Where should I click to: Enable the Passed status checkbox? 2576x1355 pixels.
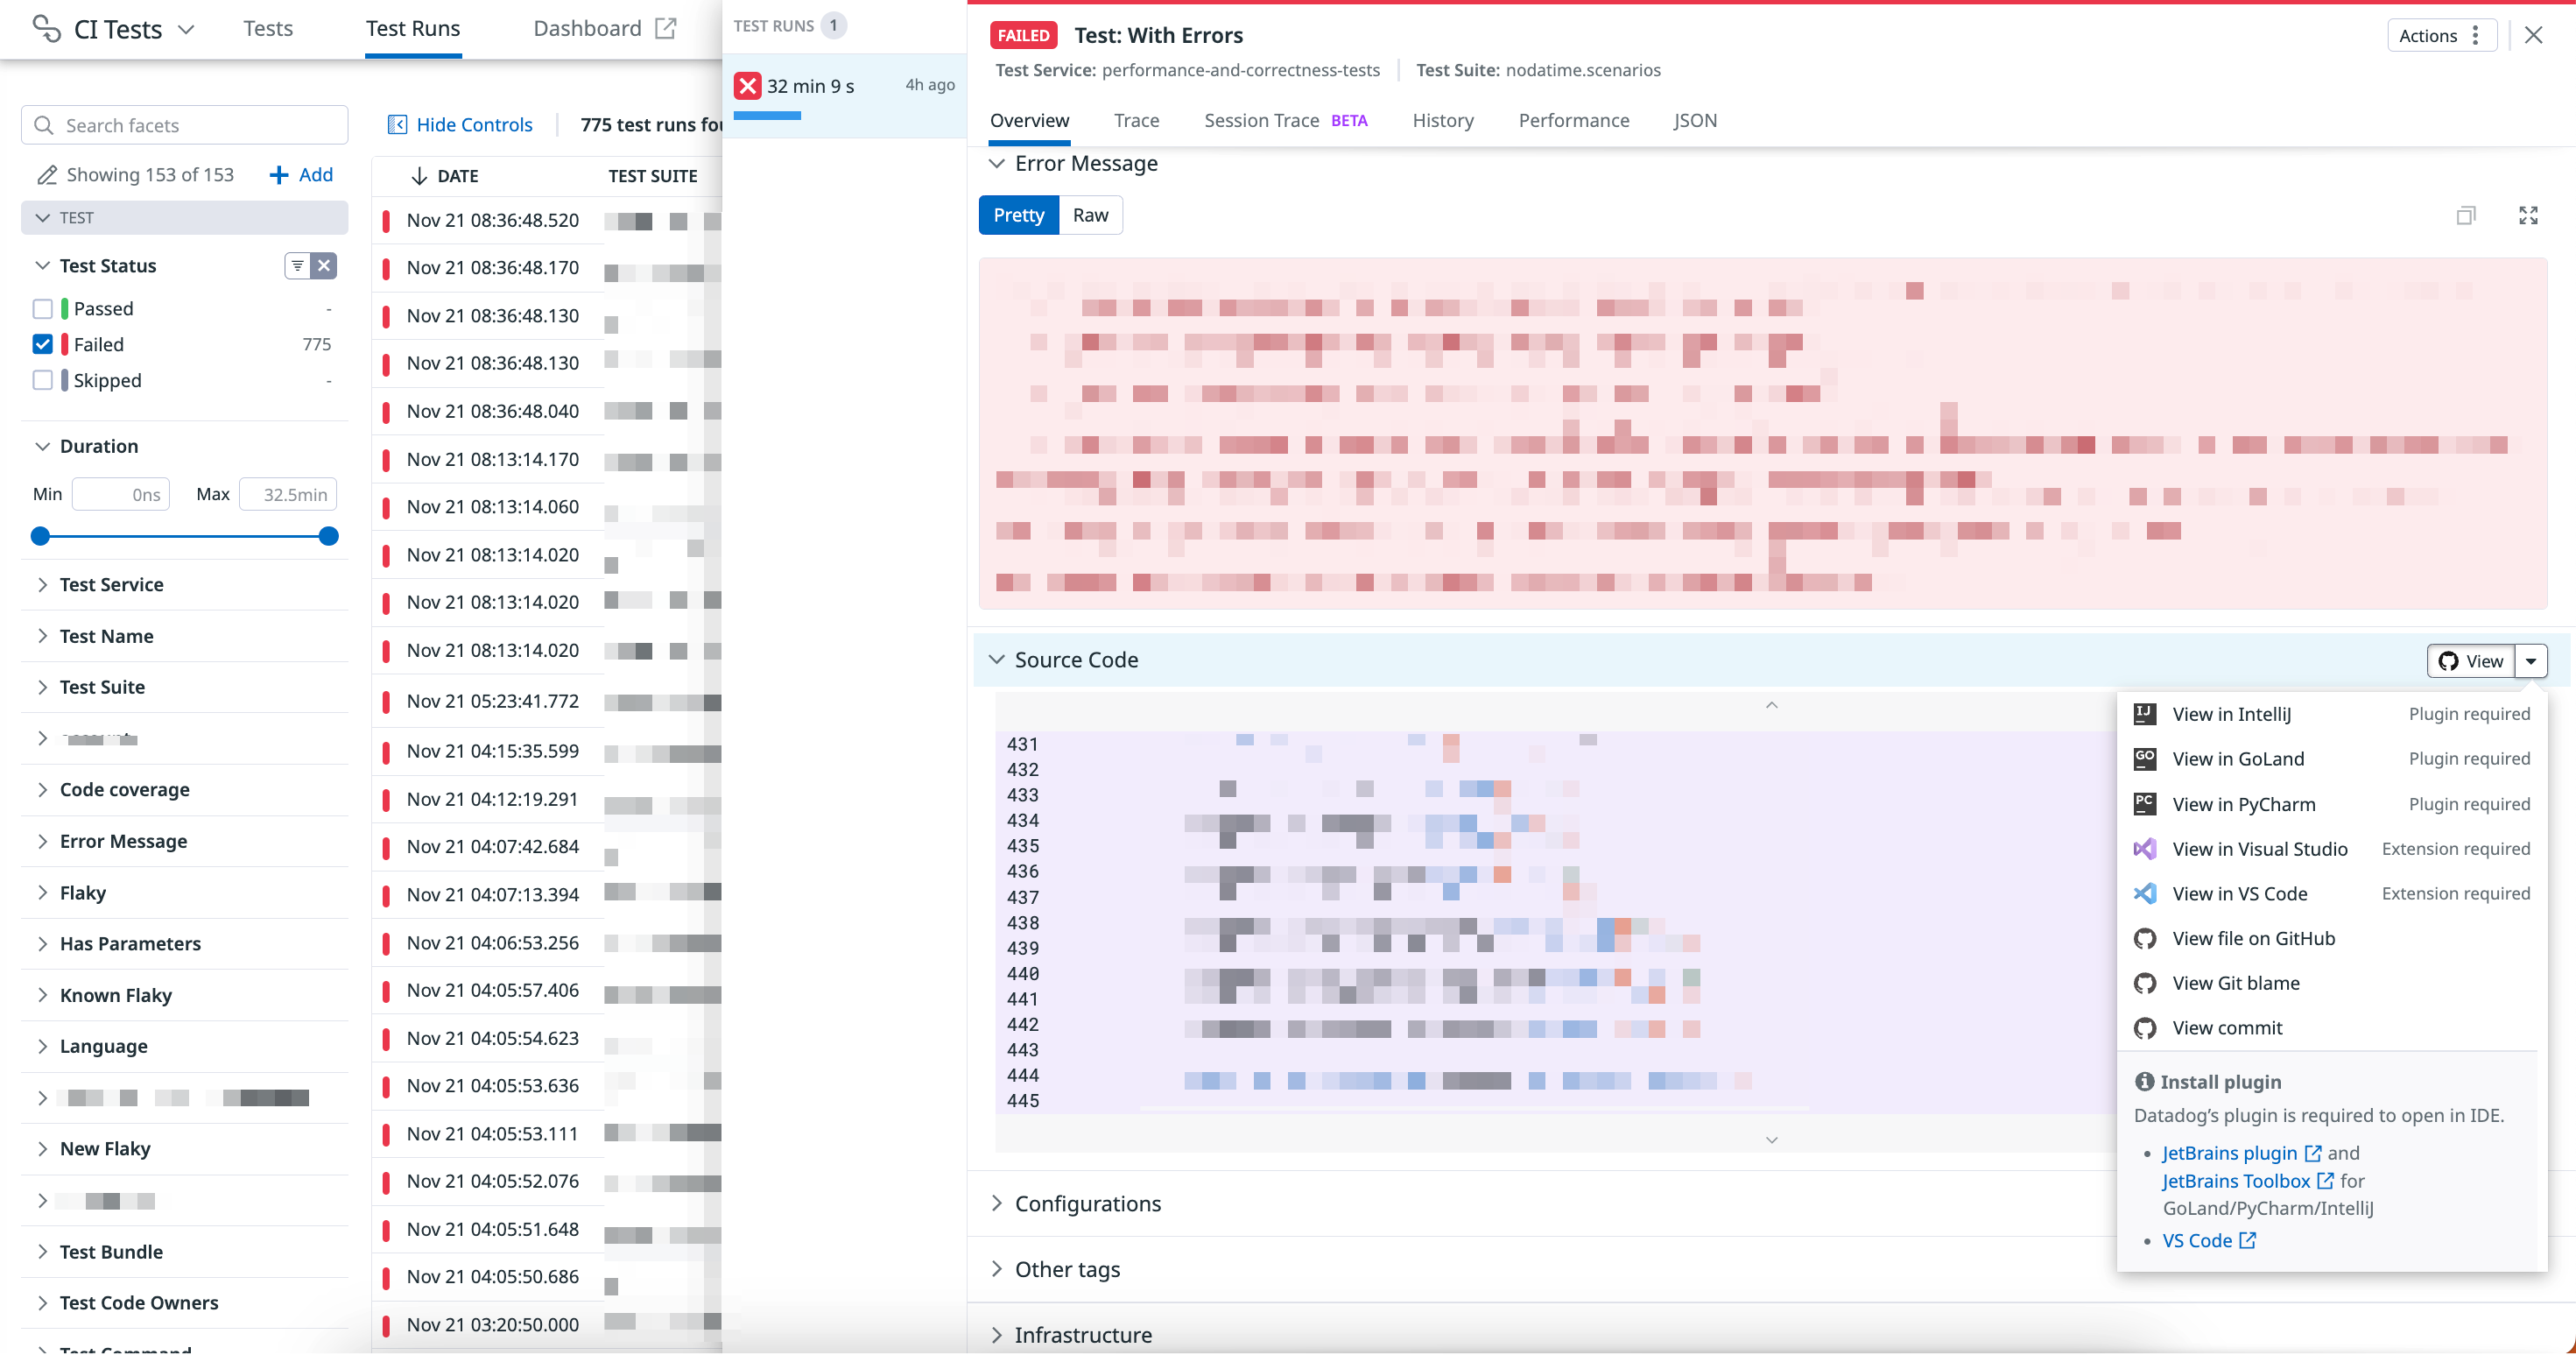click(x=42, y=309)
